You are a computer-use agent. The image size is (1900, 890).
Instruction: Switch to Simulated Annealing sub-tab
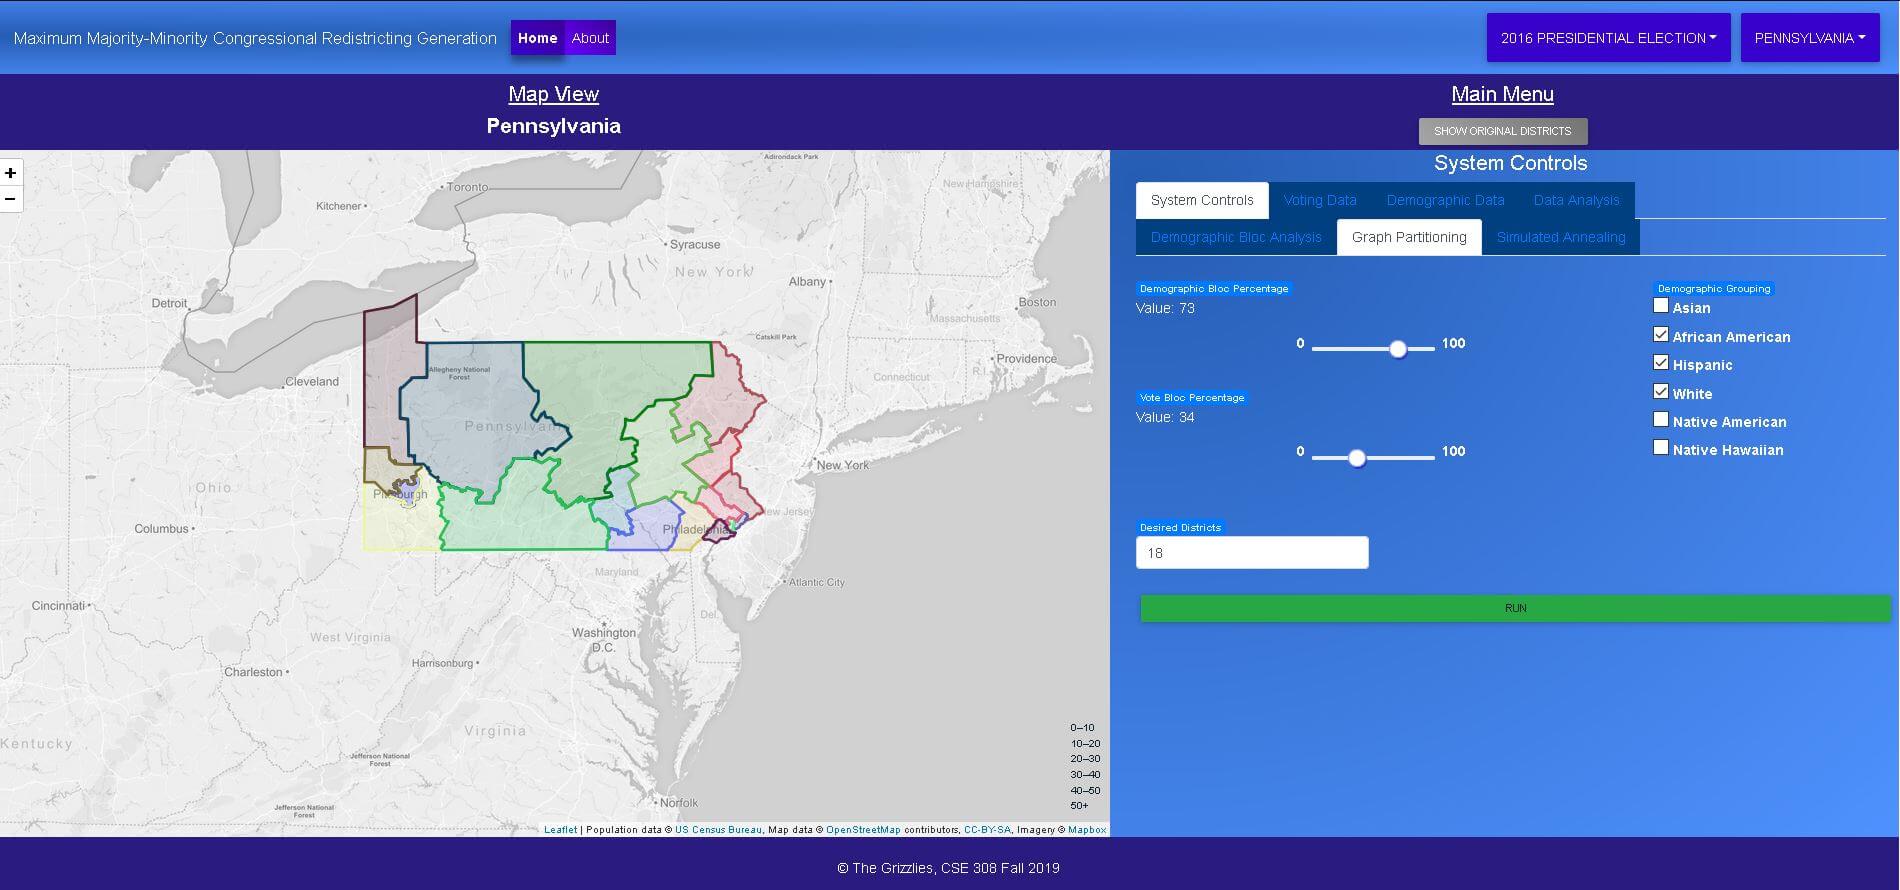click(x=1561, y=237)
